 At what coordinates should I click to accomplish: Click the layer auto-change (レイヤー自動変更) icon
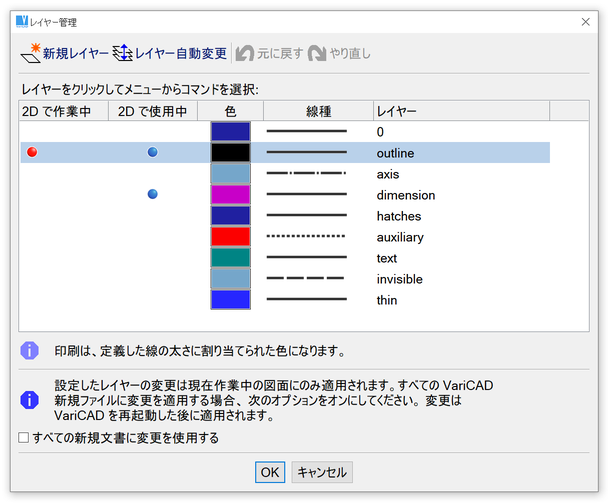point(123,53)
